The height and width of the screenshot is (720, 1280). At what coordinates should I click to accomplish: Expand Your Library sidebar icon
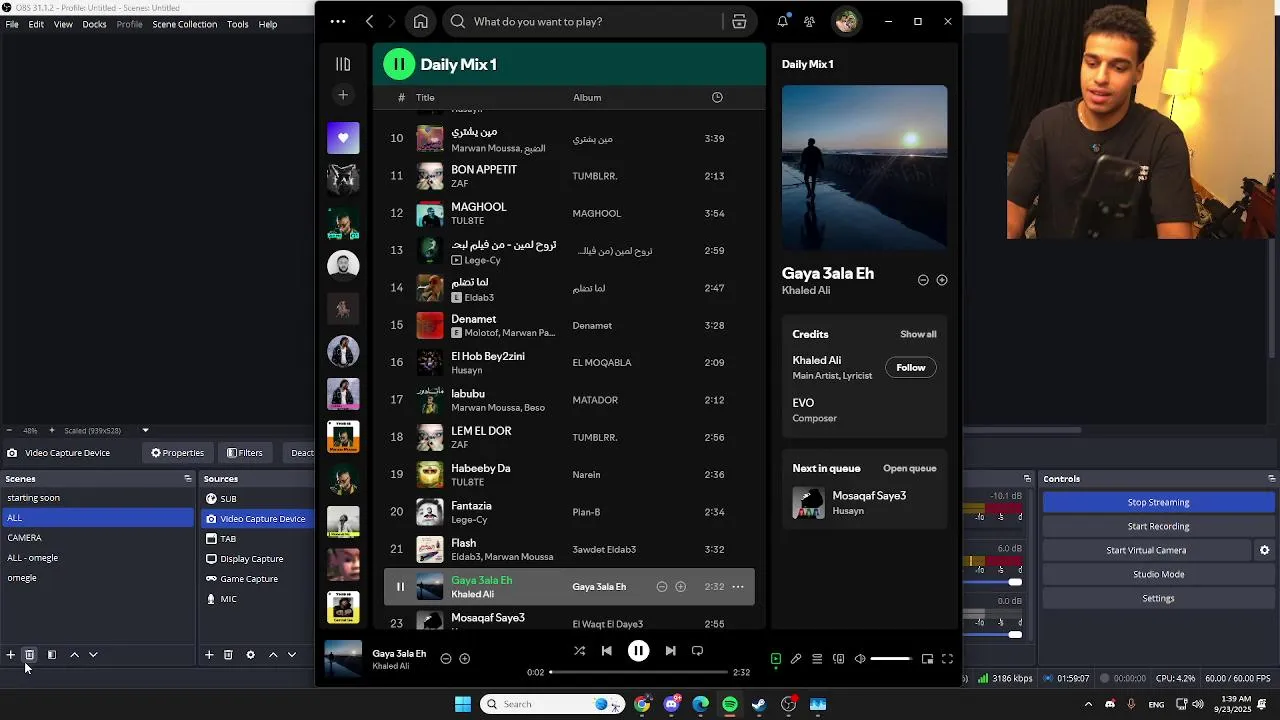(343, 64)
